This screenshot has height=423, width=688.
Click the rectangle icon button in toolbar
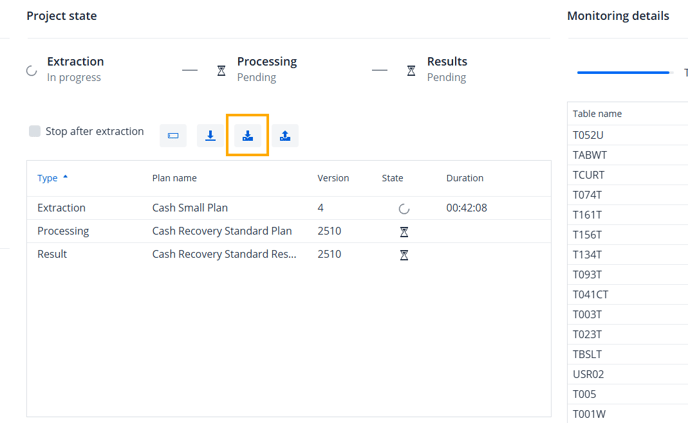click(x=173, y=136)
